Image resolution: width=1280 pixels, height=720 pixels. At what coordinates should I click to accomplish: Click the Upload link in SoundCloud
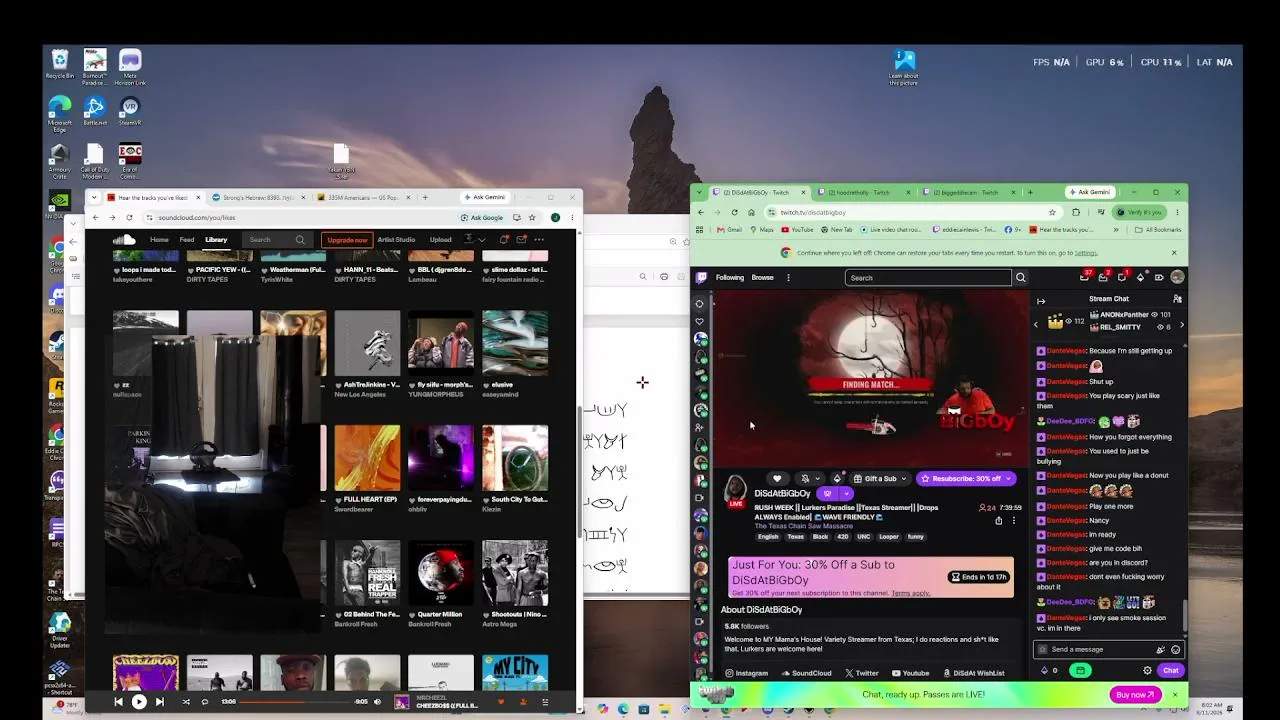pos(440,240)
